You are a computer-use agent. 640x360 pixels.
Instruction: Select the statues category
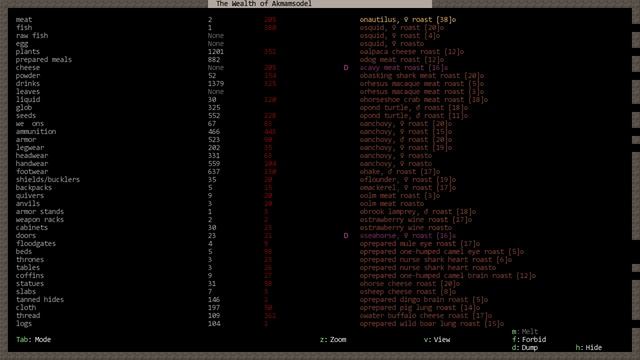30,283
